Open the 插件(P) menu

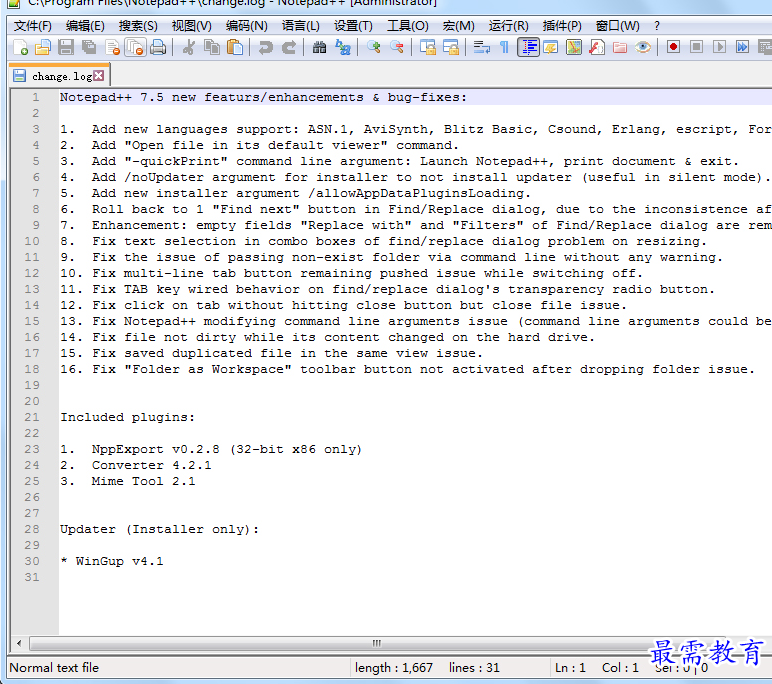tap(562, 26)
